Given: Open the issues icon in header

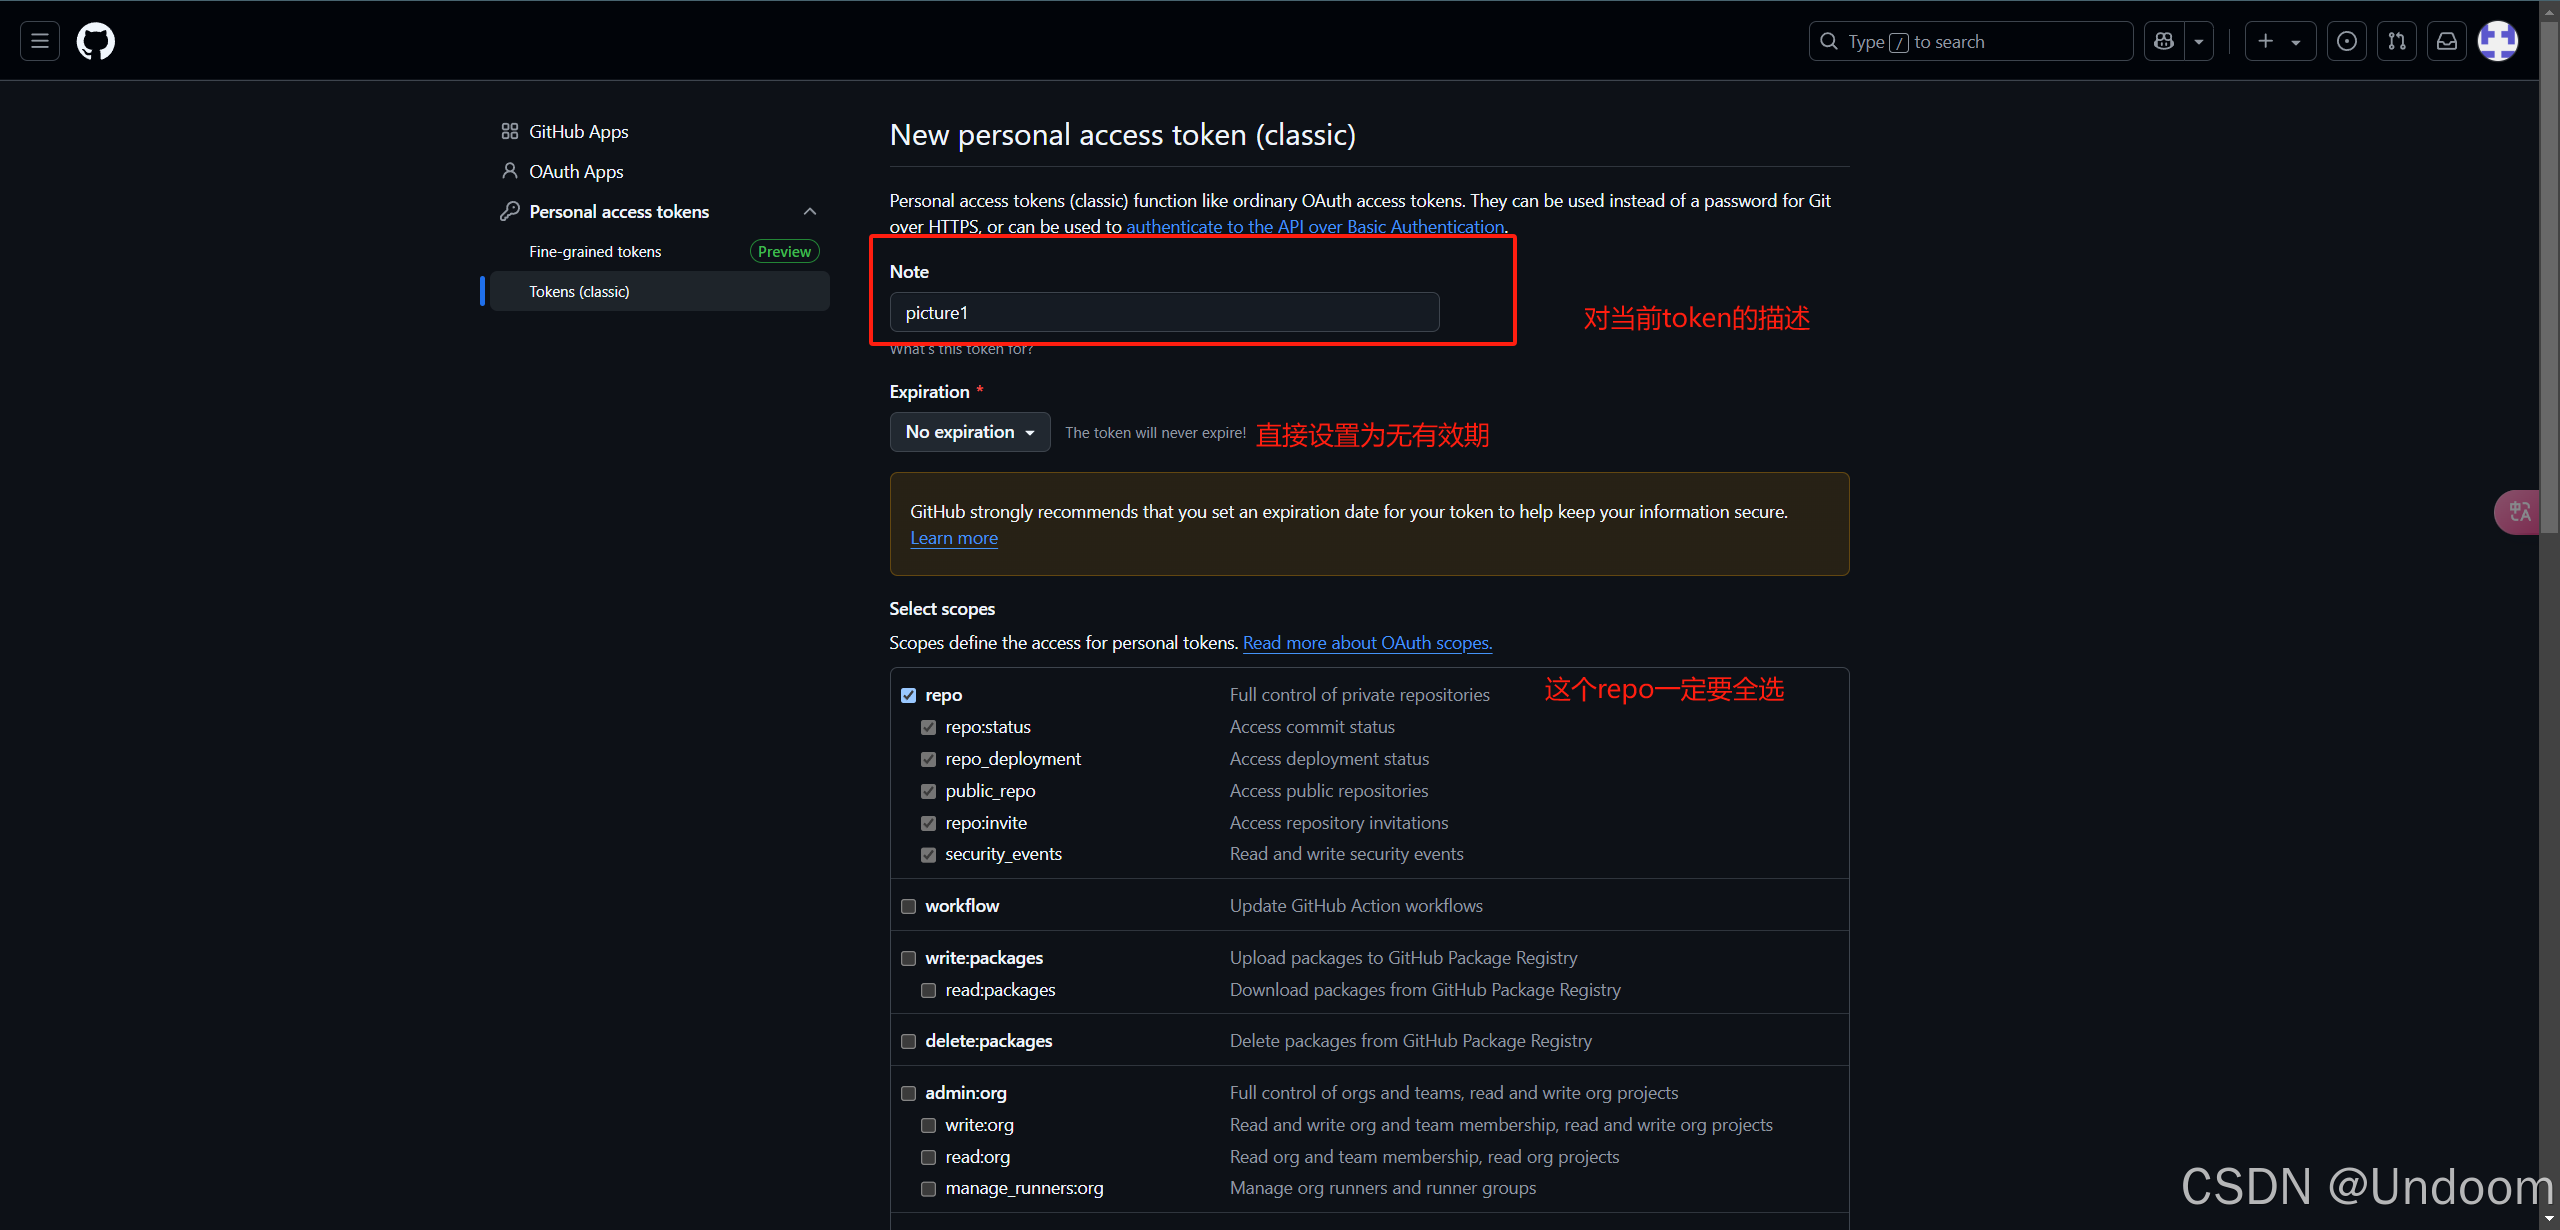Looking at the screenshot, I should click(2347, 41).
